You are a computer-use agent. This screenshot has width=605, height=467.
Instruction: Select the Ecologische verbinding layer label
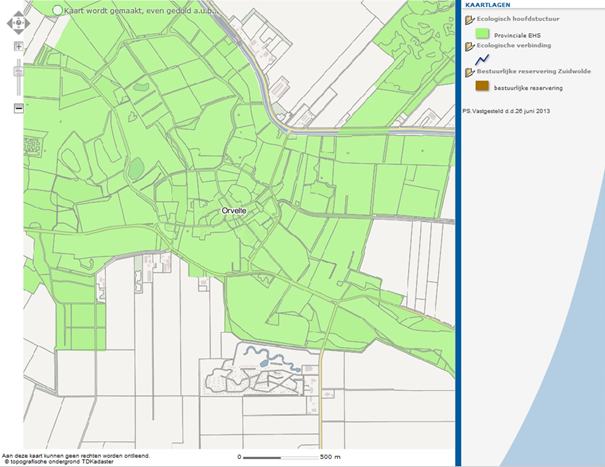click(514, 45)
